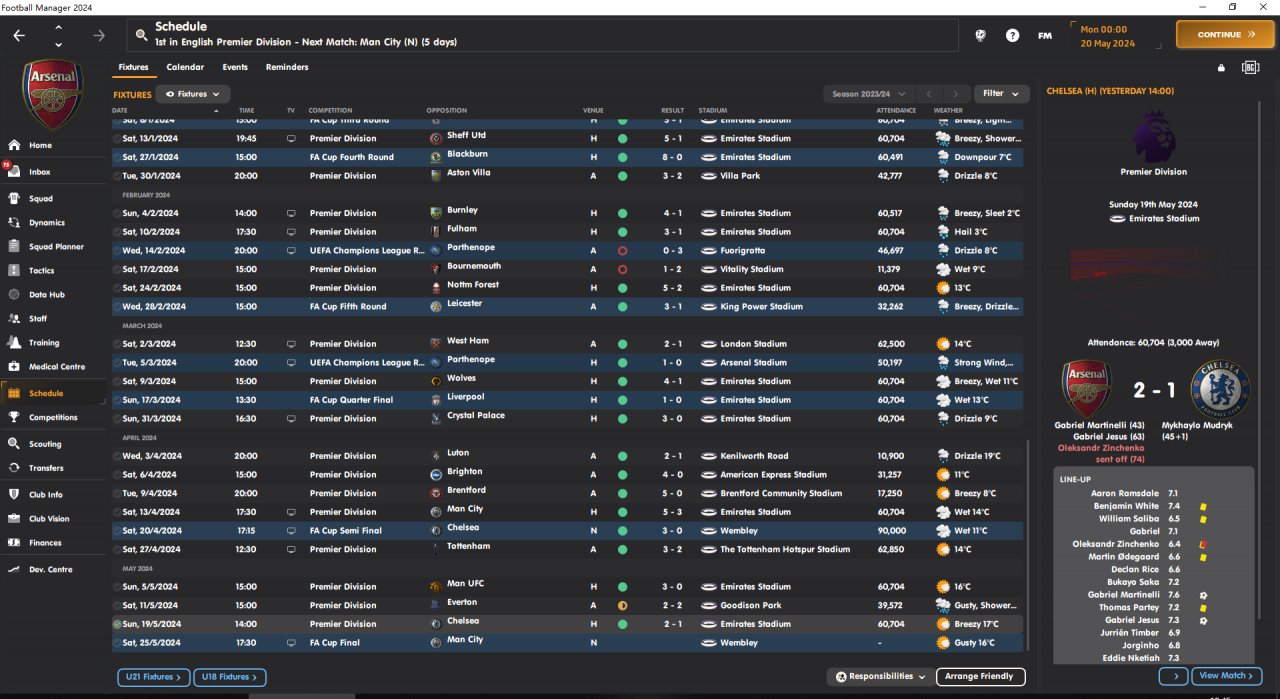1280x699 pixels.
Task: Click the next arrow beside View Match
Action: (x=1173, y=677)
